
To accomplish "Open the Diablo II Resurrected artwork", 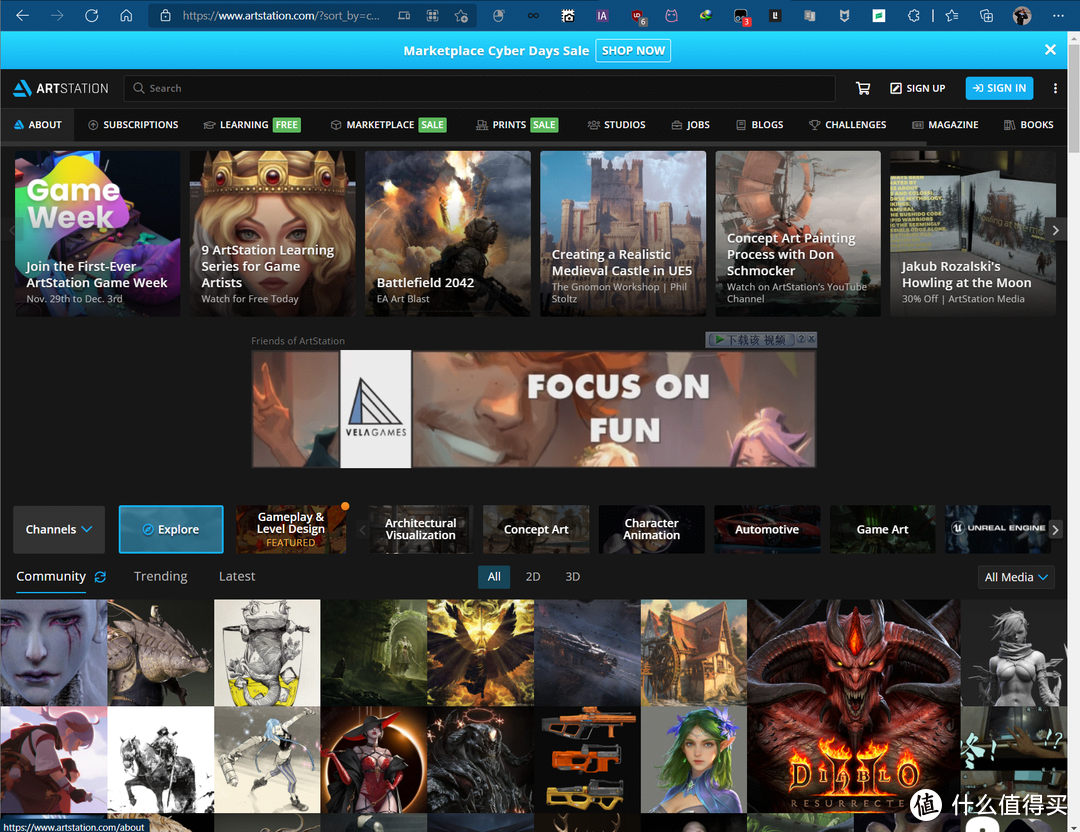I will coord(853,705).
